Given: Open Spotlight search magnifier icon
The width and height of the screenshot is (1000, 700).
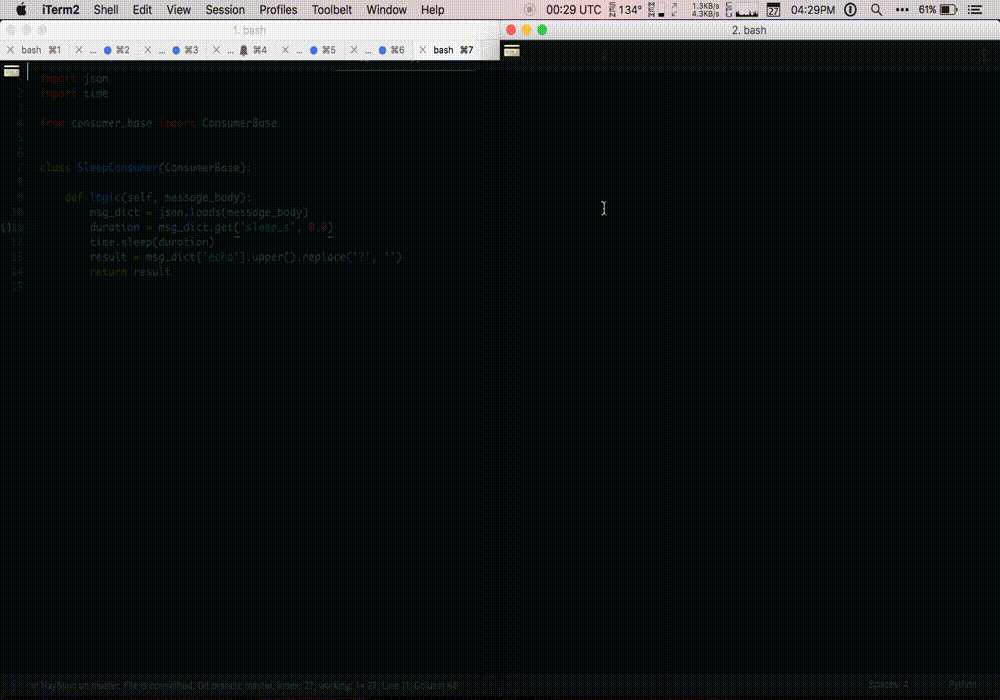Looking at the screenshot, I should pos(877,10).
